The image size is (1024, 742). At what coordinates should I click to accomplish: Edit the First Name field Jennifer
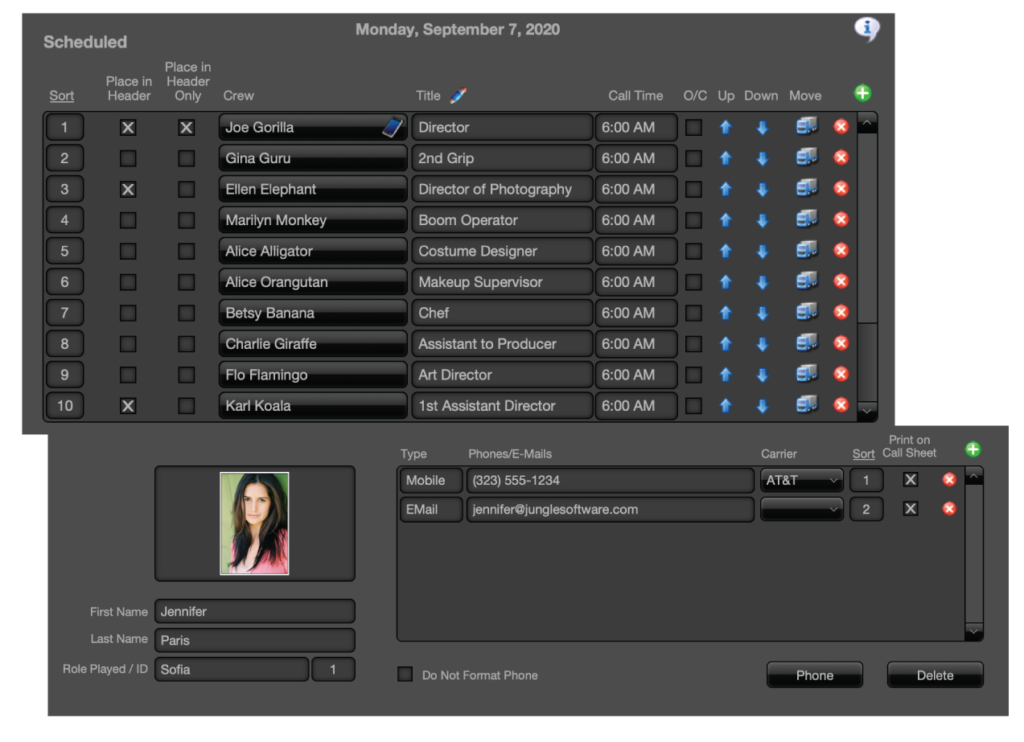(x=255, y=611)
